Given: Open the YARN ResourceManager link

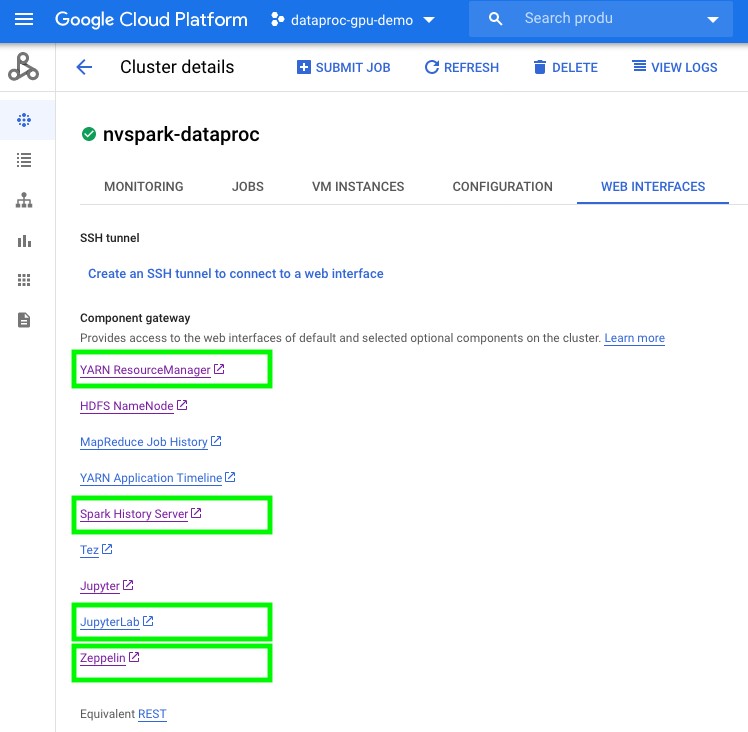Looking at the screenshot, I should click(145, 370).
